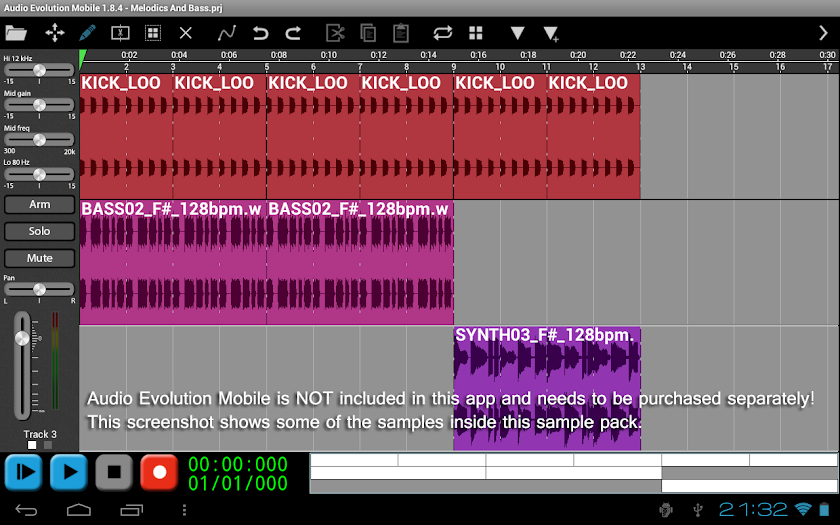Click the gray square under Track 3
Screen dimensions: 840x525
pyautogui.click(x=48, y=445)
